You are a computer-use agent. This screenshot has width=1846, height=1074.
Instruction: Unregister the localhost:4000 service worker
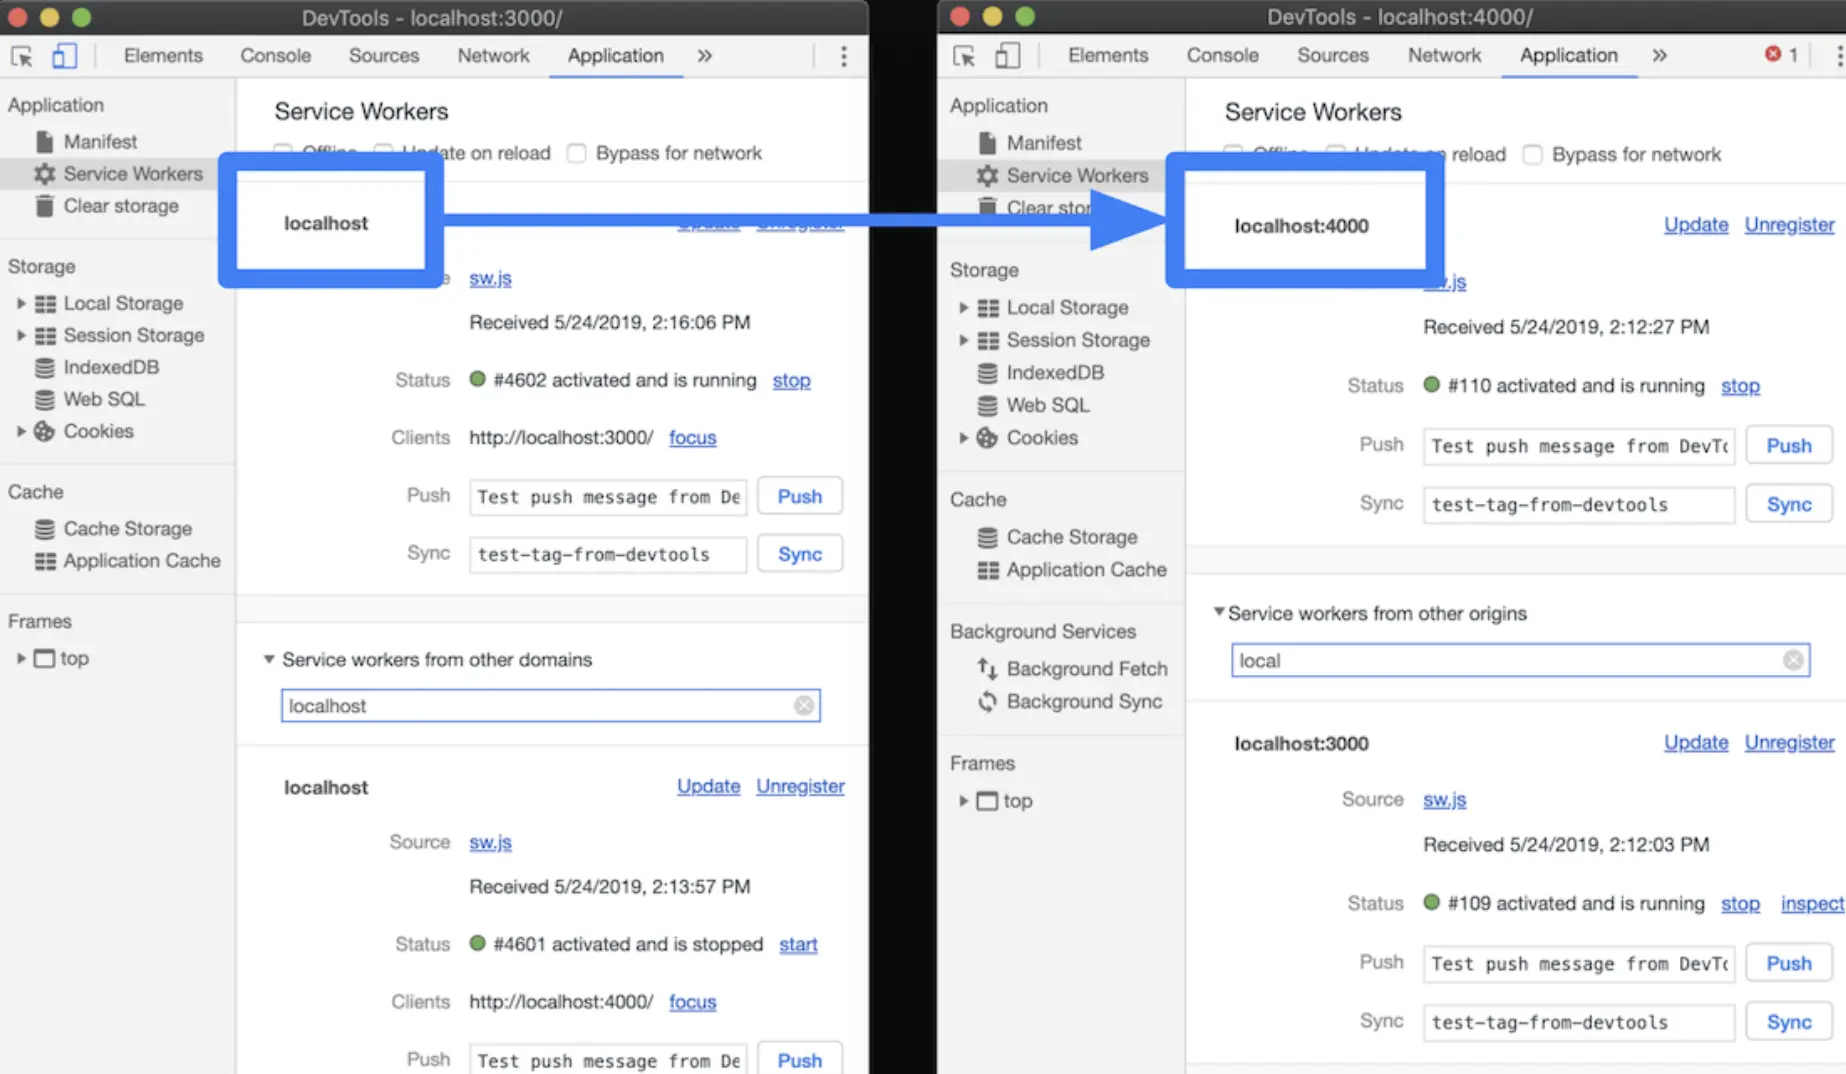tap(1789, 225)
